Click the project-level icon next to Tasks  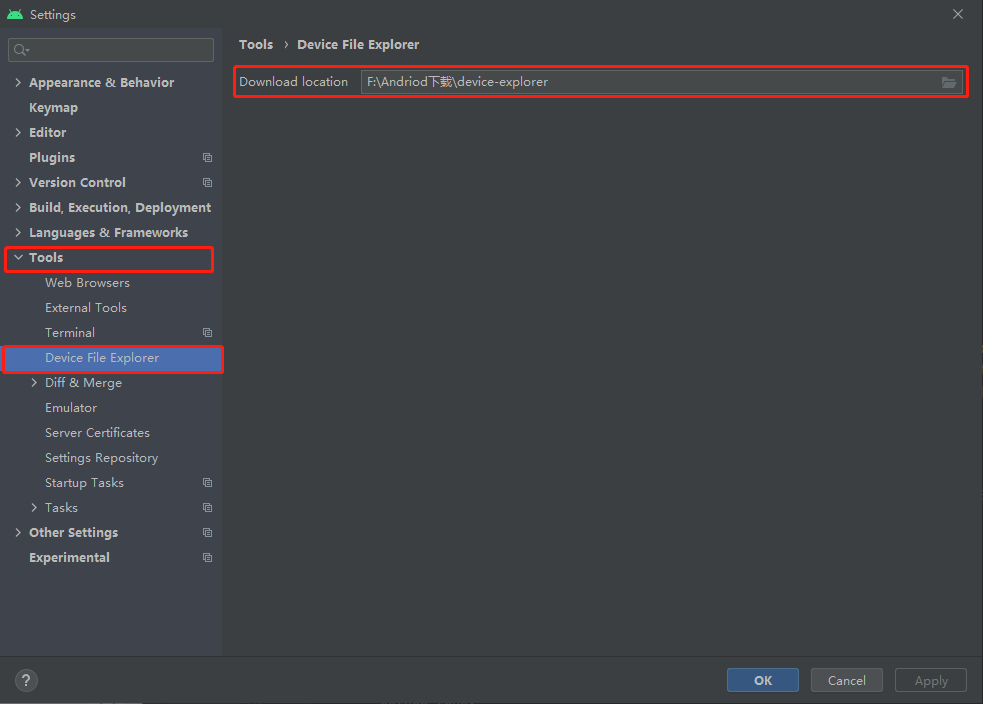click(208, 508)
